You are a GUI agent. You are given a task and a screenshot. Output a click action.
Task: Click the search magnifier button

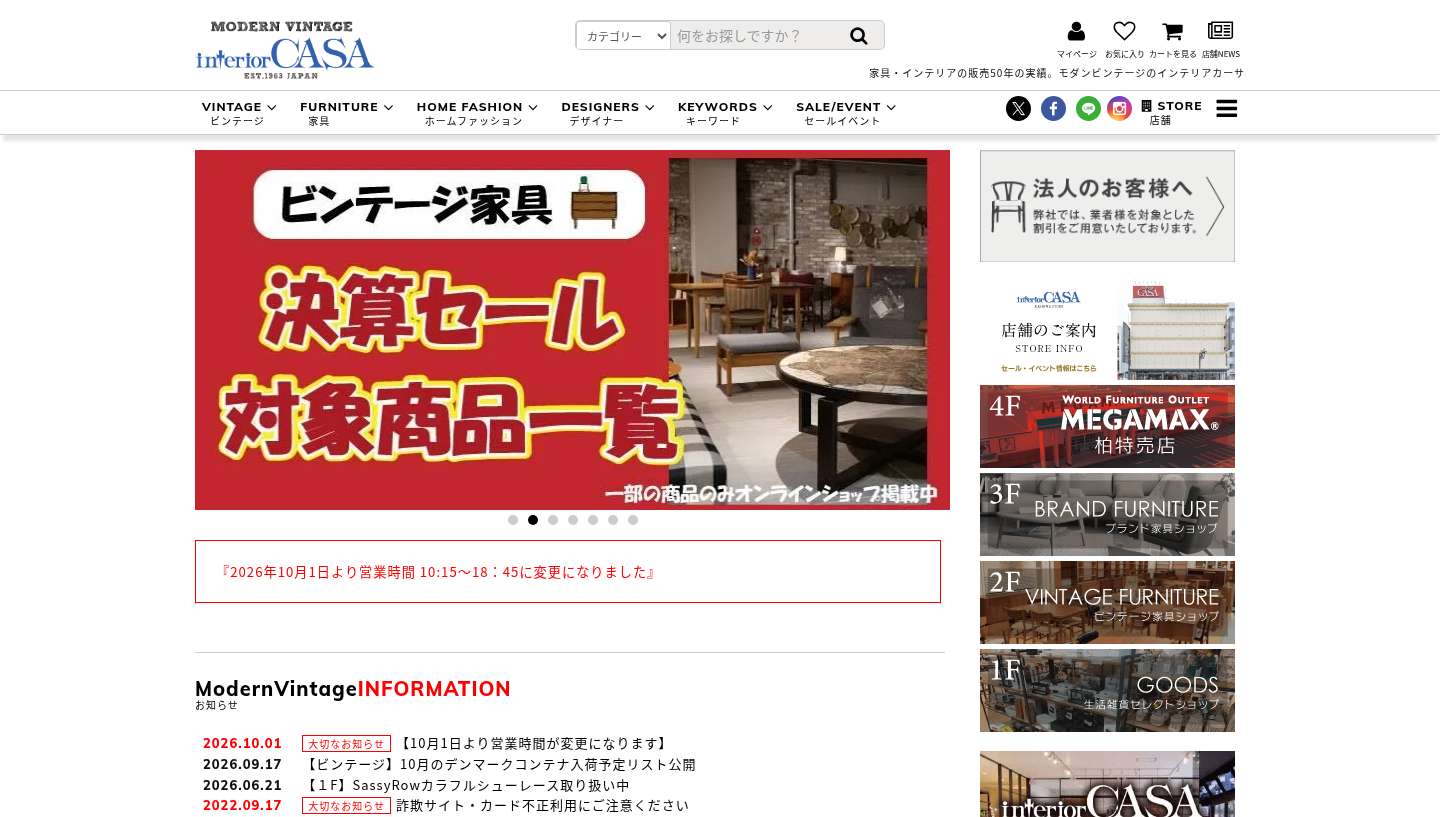point(859,36)
